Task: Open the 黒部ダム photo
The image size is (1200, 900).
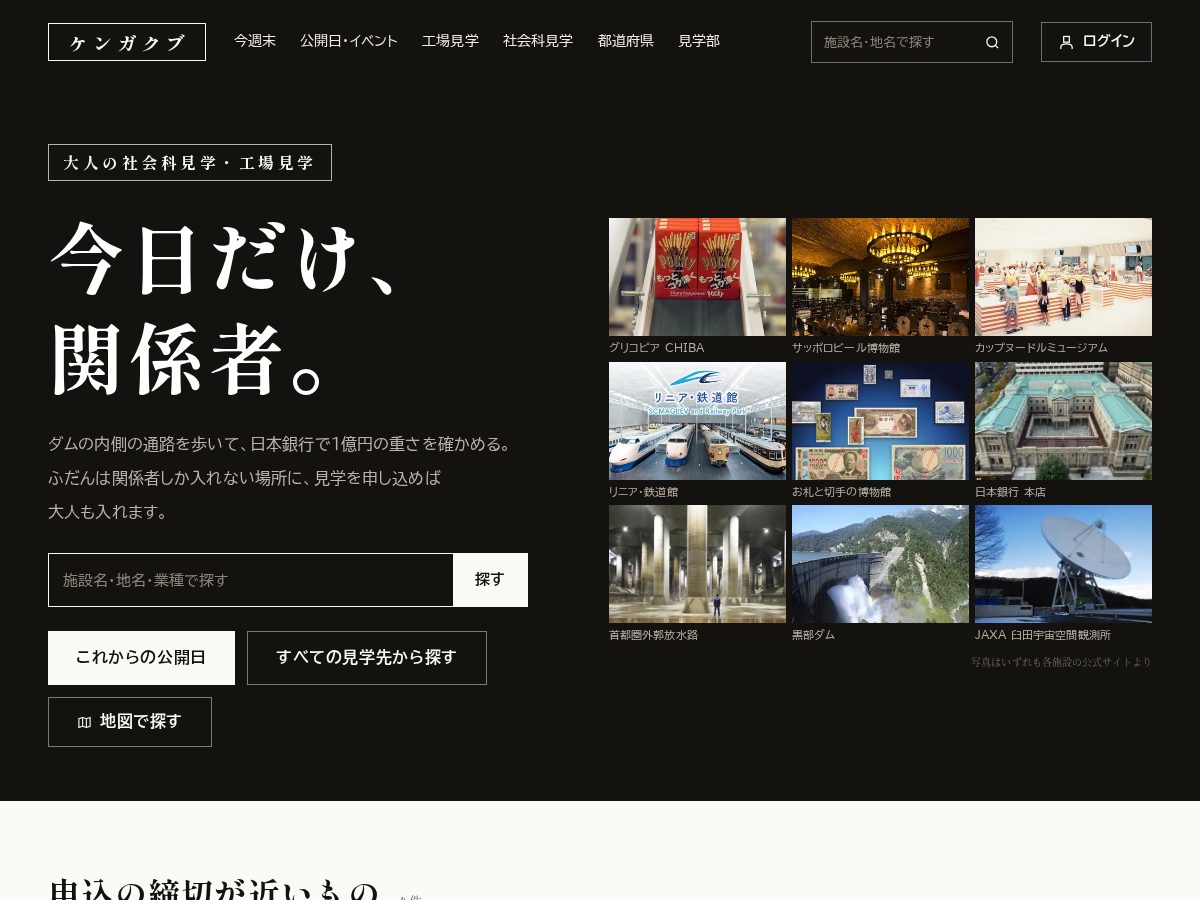Action: tap(880, 564)
